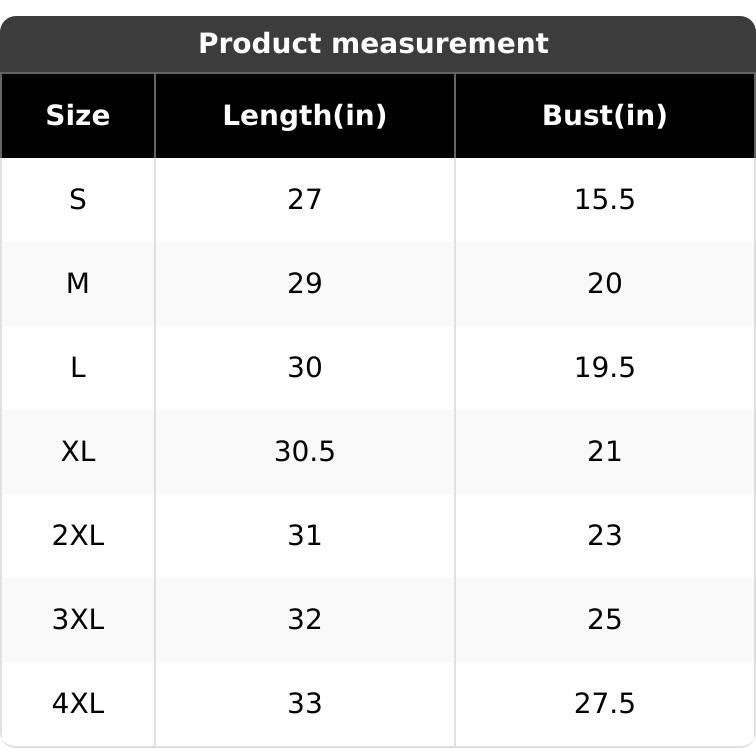Click the 3XL size row label

[78, 620]
